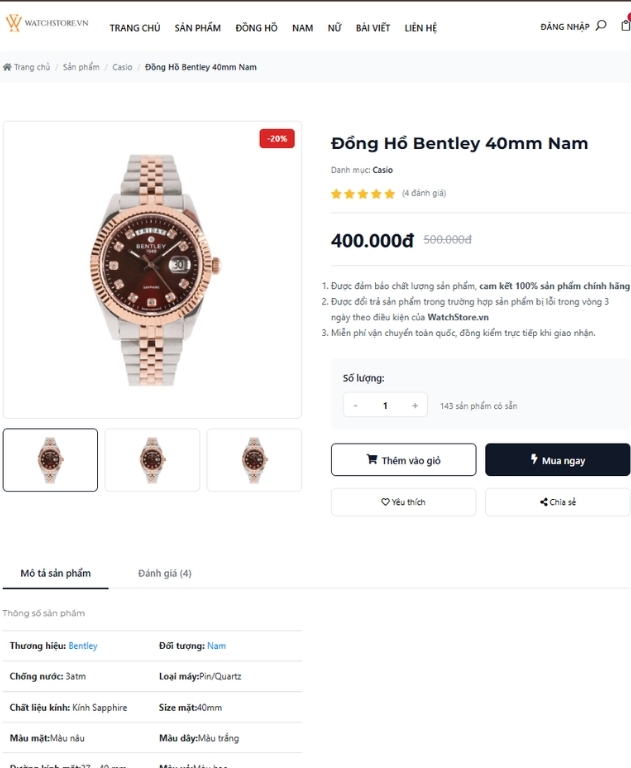
Task: Click the home icon in breadcrumb
Action: [7, 67]
